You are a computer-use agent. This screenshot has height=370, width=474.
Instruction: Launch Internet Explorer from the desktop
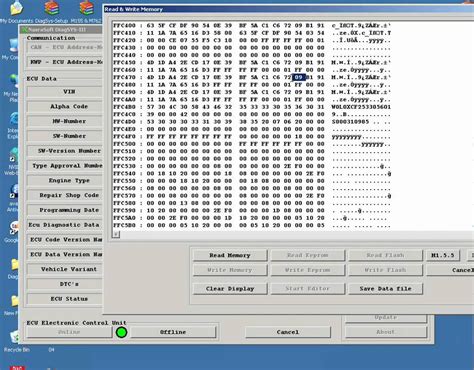tap(14, 119)
